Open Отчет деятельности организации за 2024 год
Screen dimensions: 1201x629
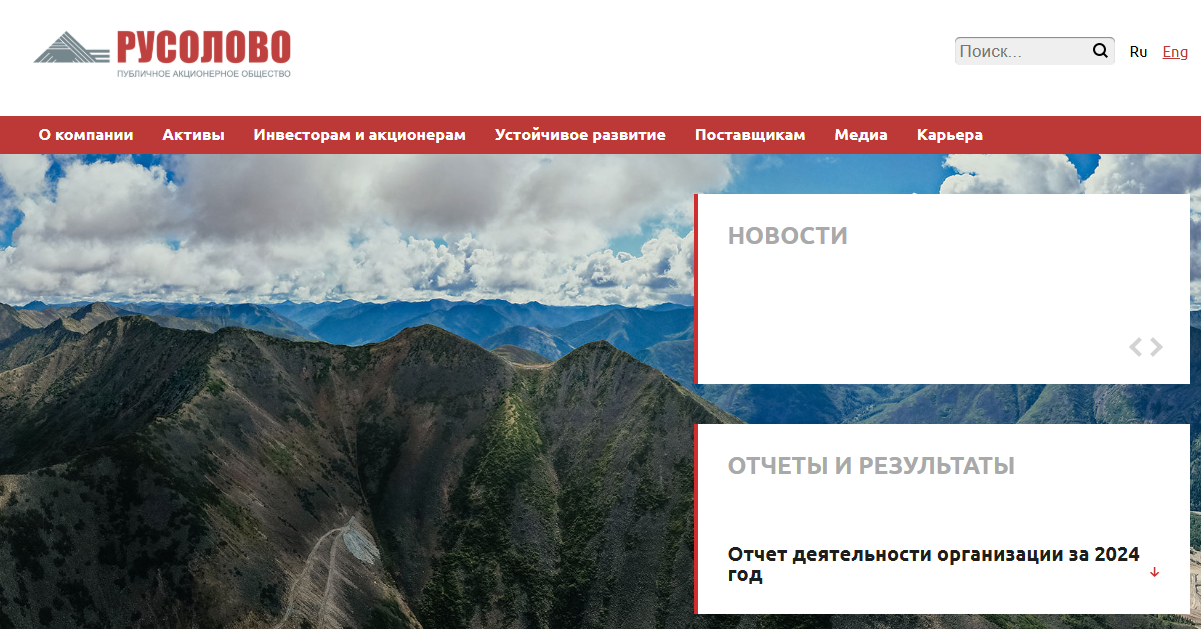(x=933, y=564)
